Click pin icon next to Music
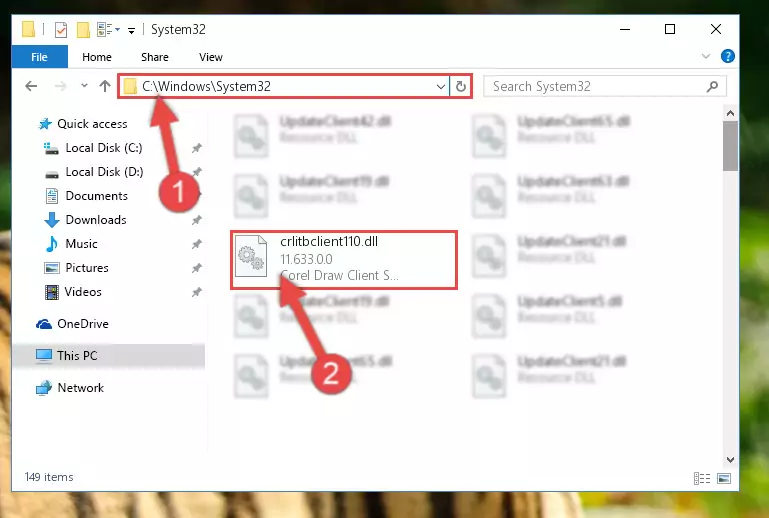The height and width of the screenshot is (518, 769). pos(196,244)
